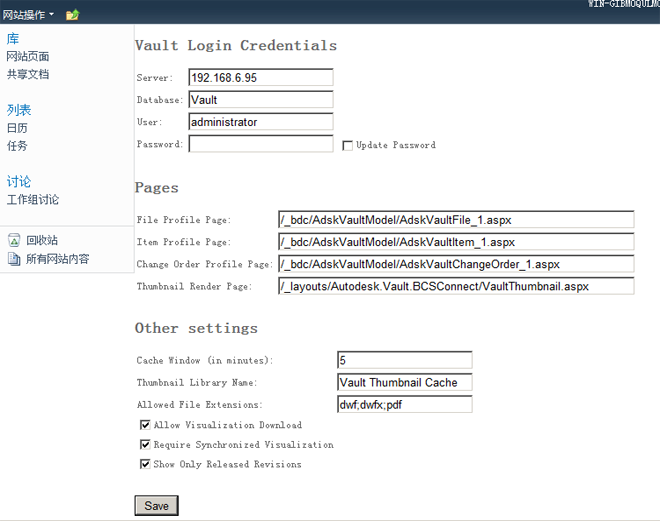Click the Vault Login Credentials heading
The width and height of the screenshot is (660, 521).
pos(236,45)
